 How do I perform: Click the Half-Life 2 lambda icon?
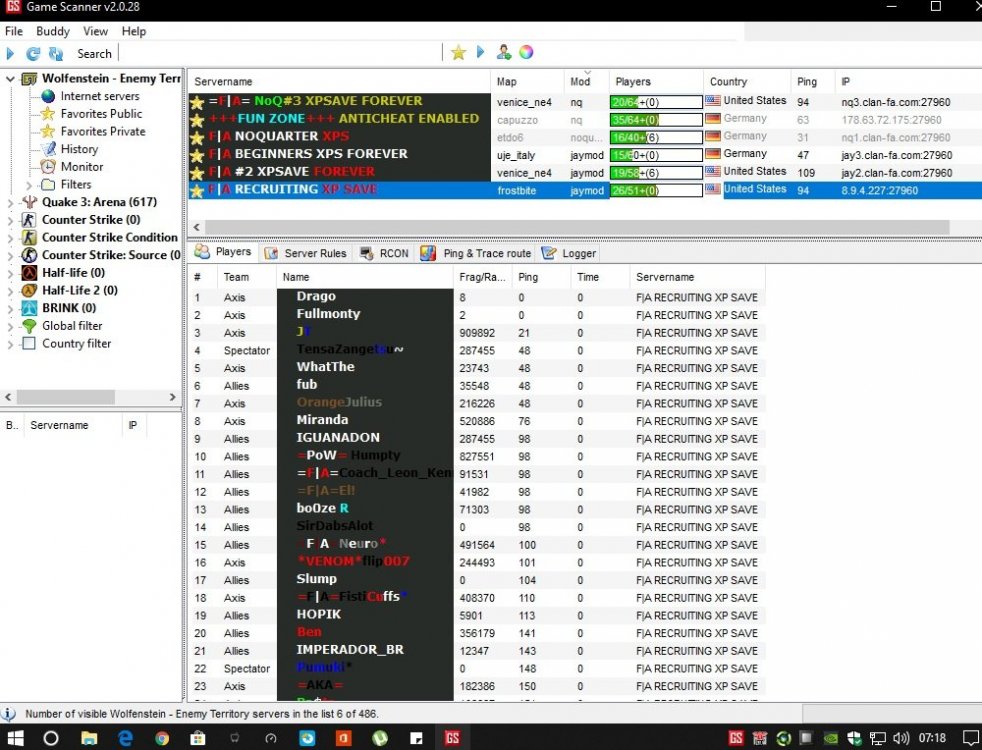click(29, 290)
